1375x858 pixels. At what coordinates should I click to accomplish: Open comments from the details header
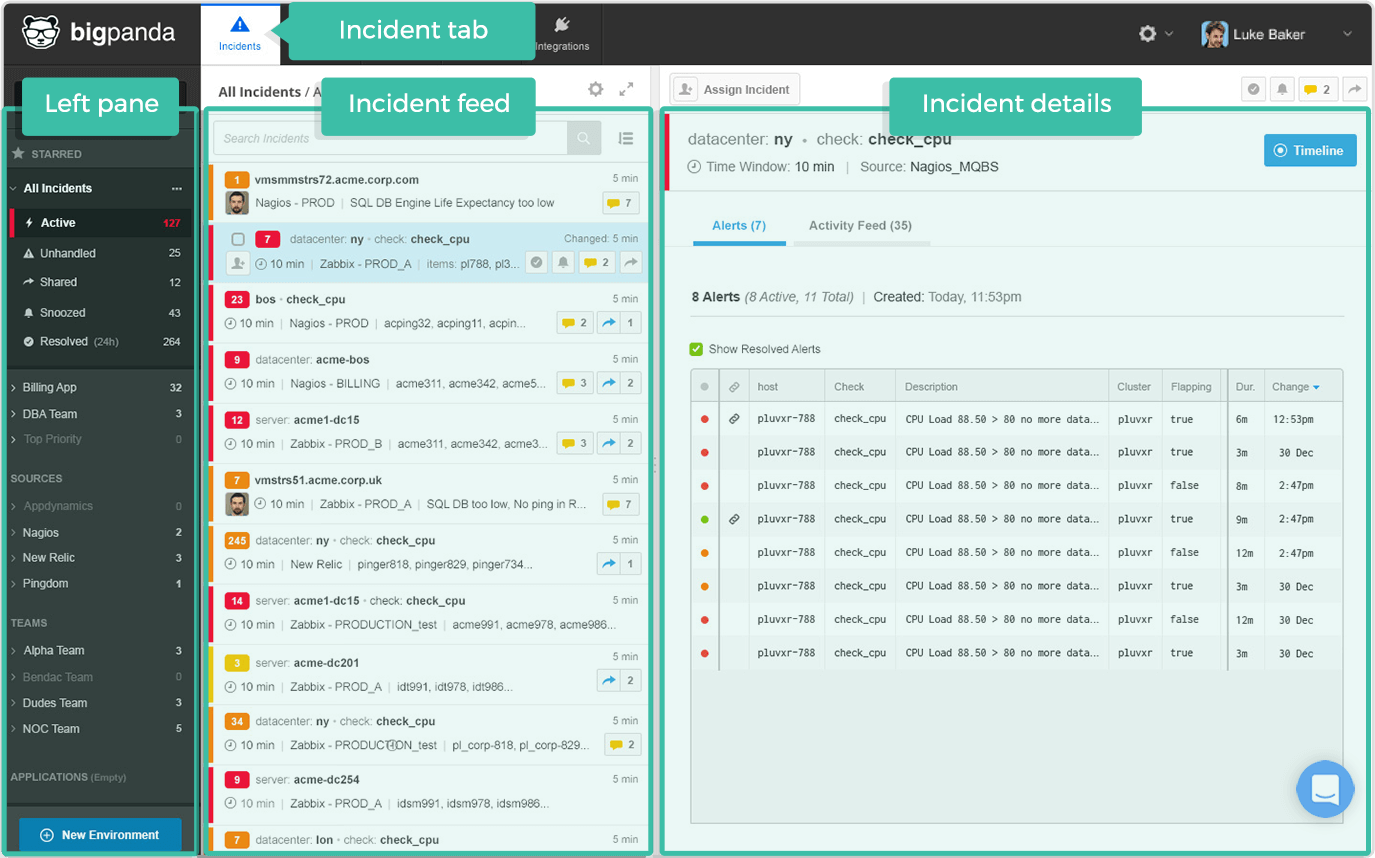pos(1318,89)
